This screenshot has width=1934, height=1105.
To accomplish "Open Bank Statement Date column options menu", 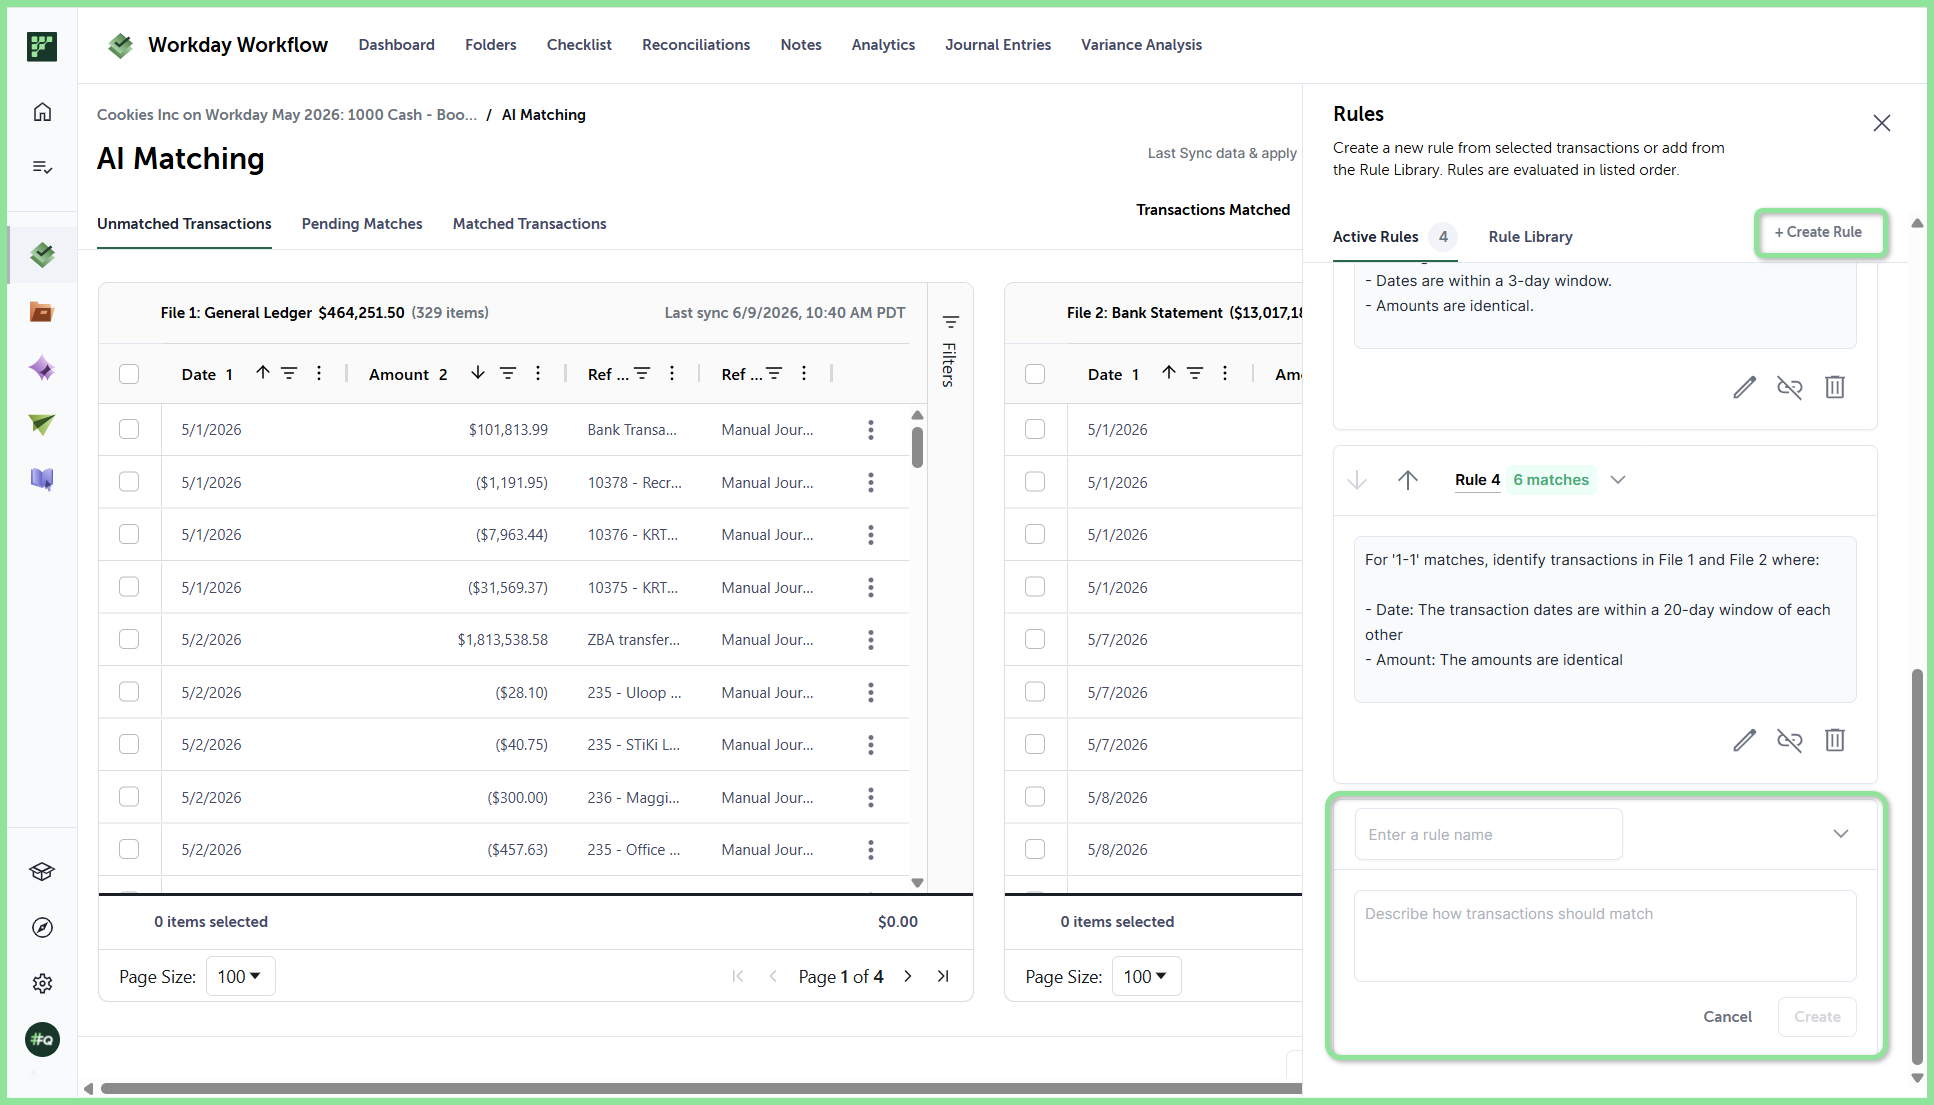I will [1225, 373].
